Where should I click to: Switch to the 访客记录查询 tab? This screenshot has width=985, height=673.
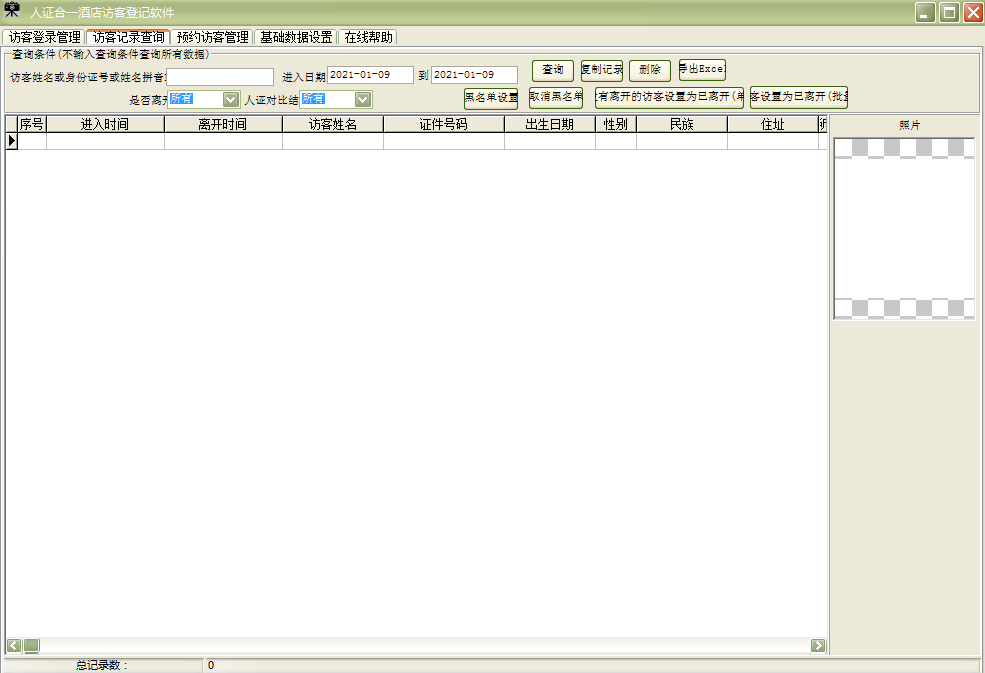(129, 37)
